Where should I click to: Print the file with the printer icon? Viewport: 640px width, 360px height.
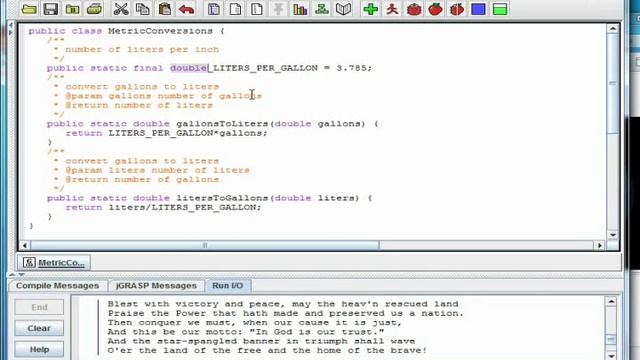click(x=94, y=9)
